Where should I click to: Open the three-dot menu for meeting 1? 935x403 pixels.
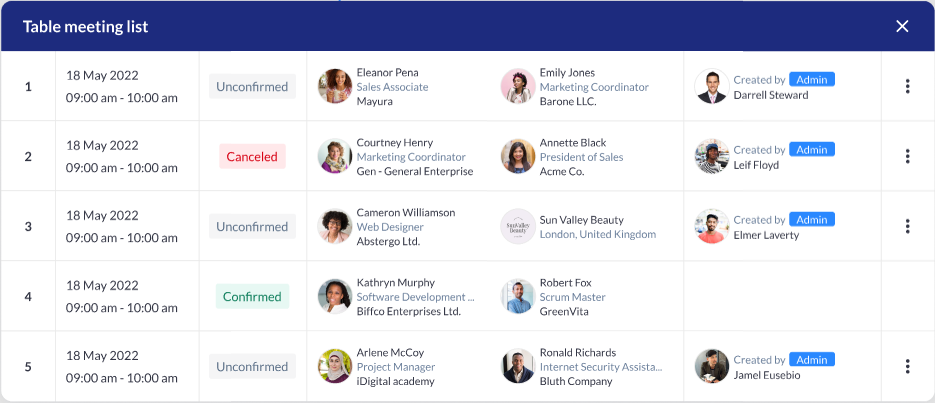[x=907, y=86]
